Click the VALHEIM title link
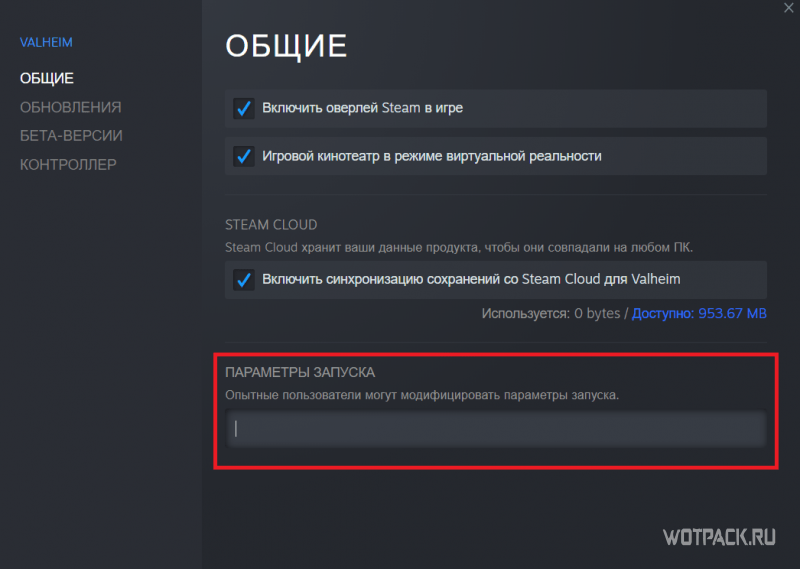800x569 pixels. tap(46, 42)
